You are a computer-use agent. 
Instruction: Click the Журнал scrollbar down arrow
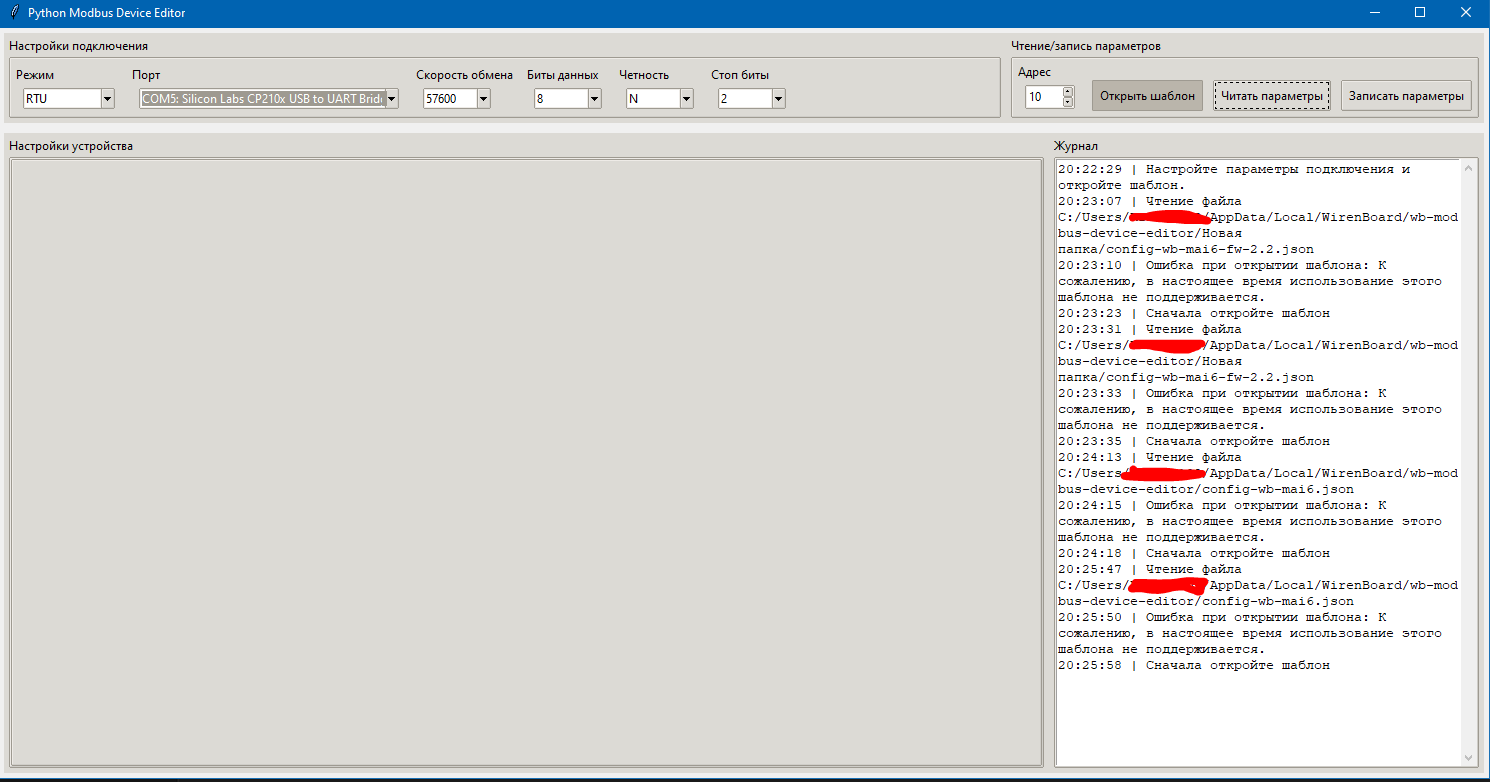click(1469, 758)
